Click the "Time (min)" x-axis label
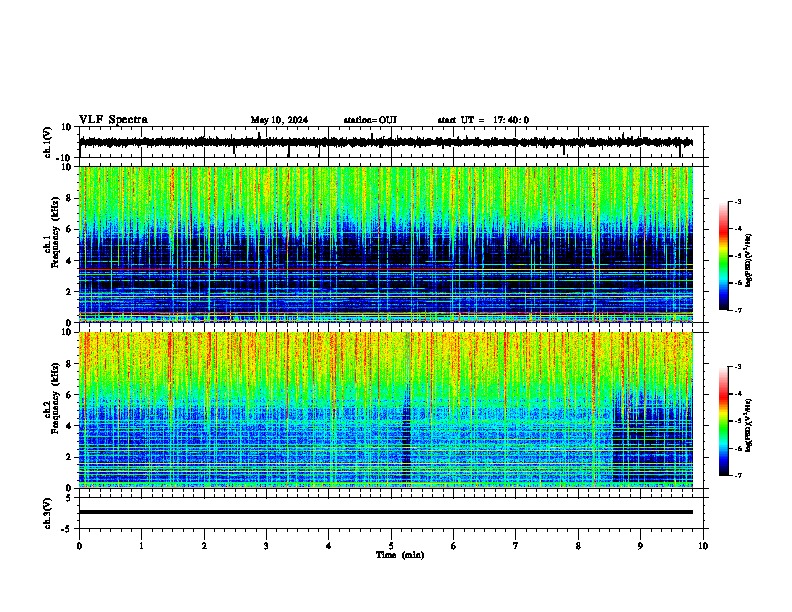 [x=400, y=555]
